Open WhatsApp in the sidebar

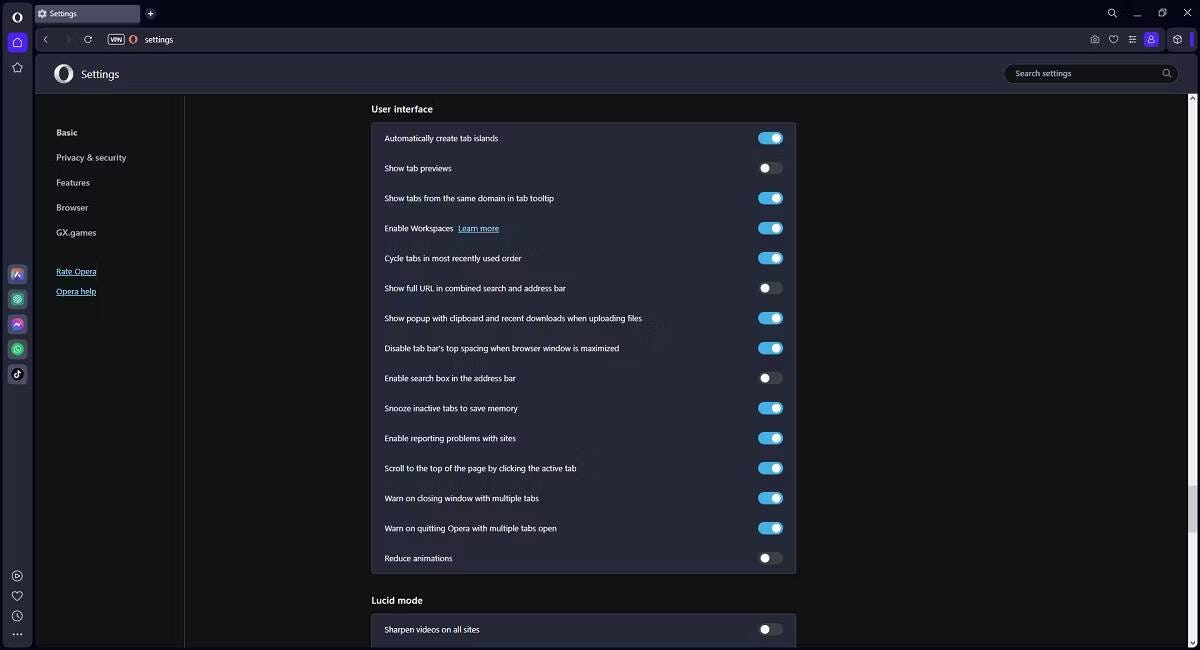17,349
